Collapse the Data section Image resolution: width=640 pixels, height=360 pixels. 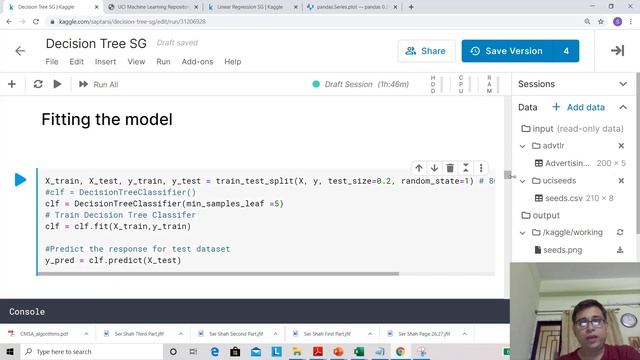(623, 107)
